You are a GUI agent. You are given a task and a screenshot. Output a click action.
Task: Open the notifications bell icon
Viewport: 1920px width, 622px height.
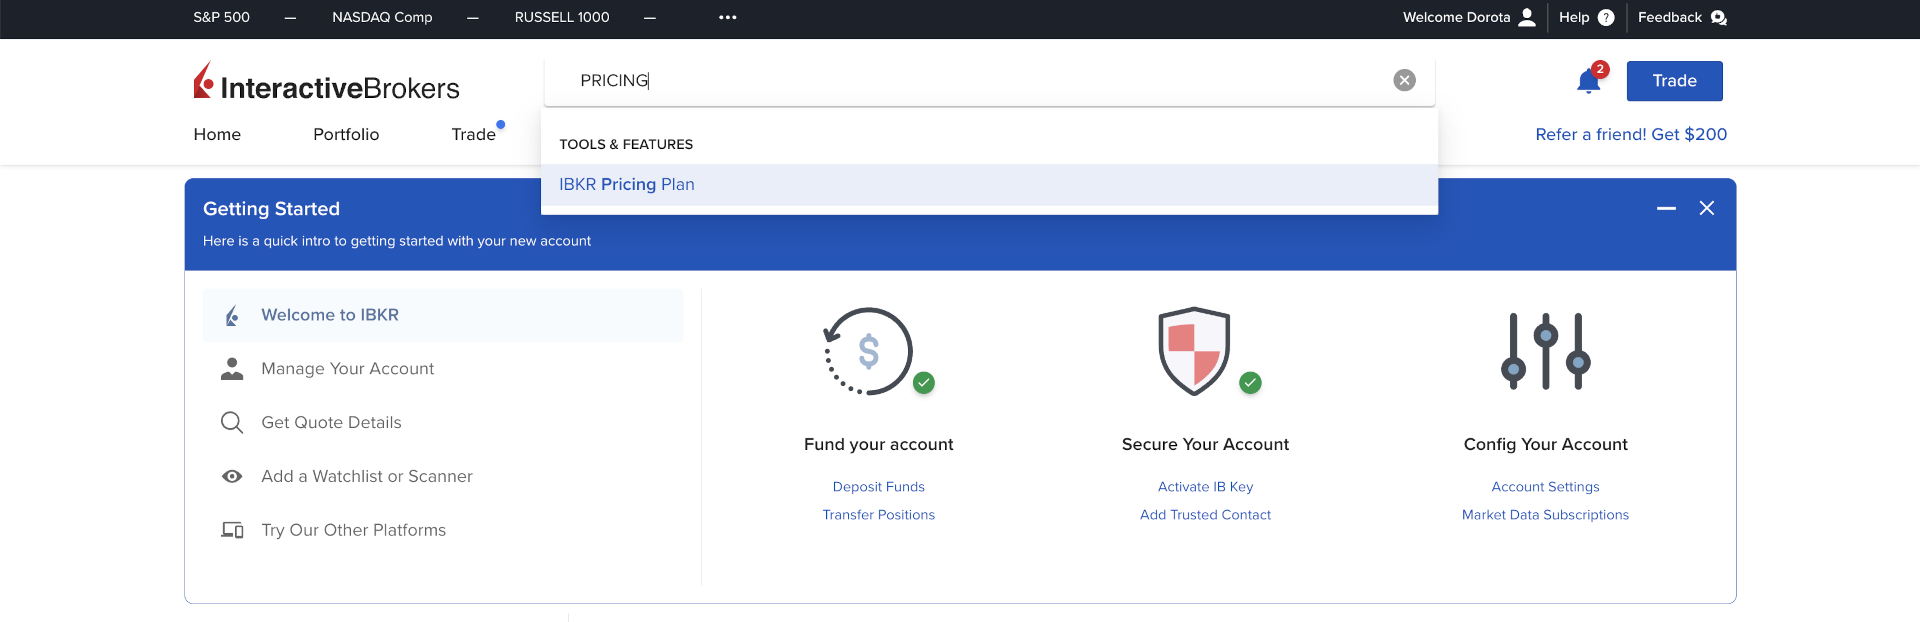[x=1588, y=81]
